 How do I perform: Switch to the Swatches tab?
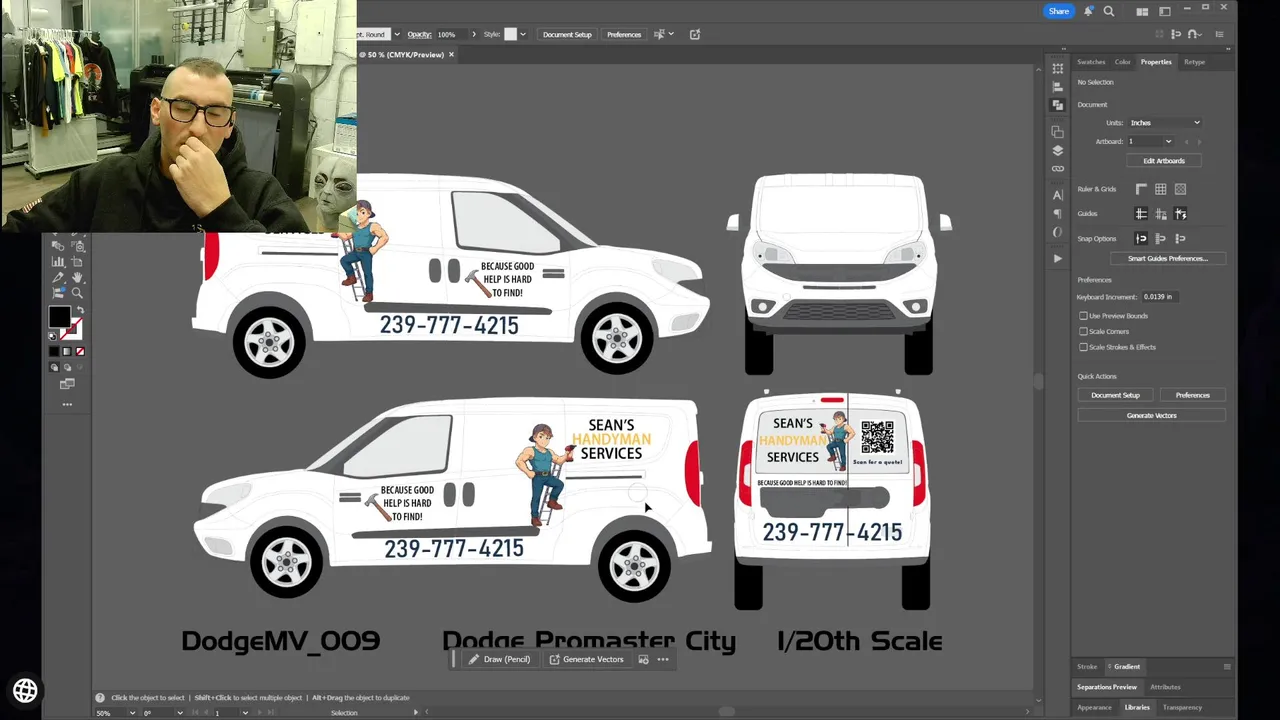click(x=1091, y=62)
